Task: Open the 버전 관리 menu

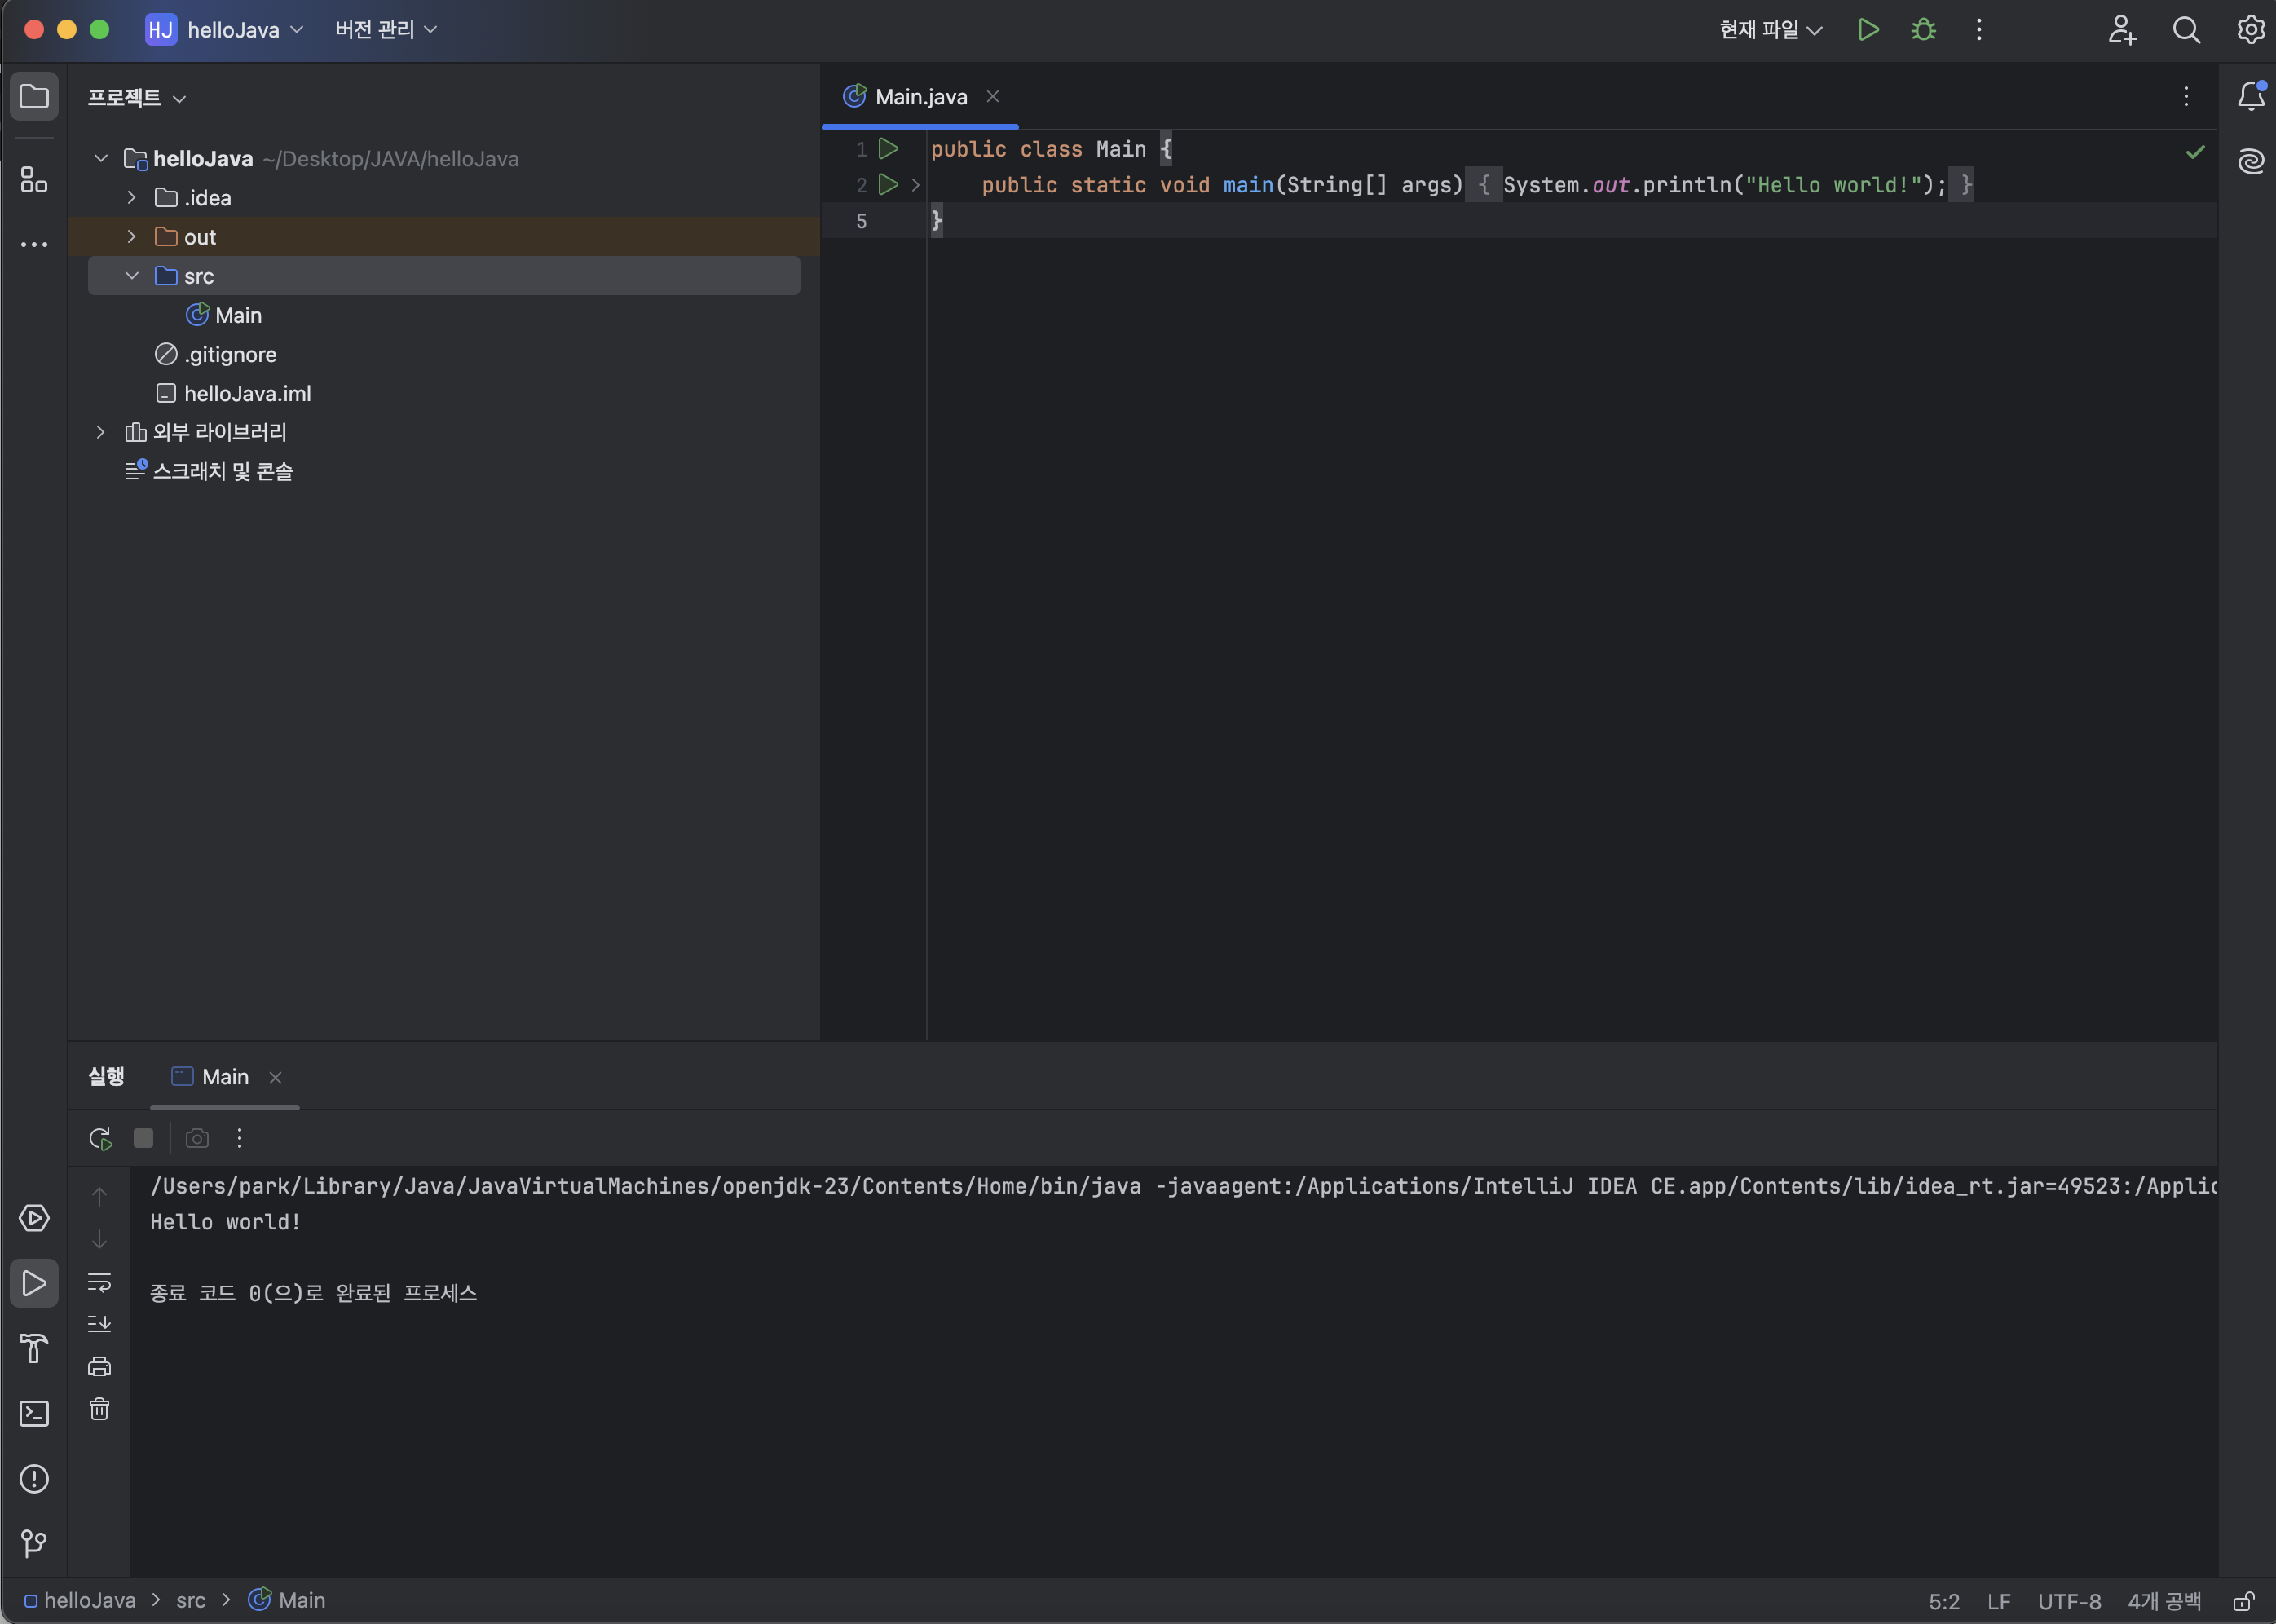Action: 386,30
